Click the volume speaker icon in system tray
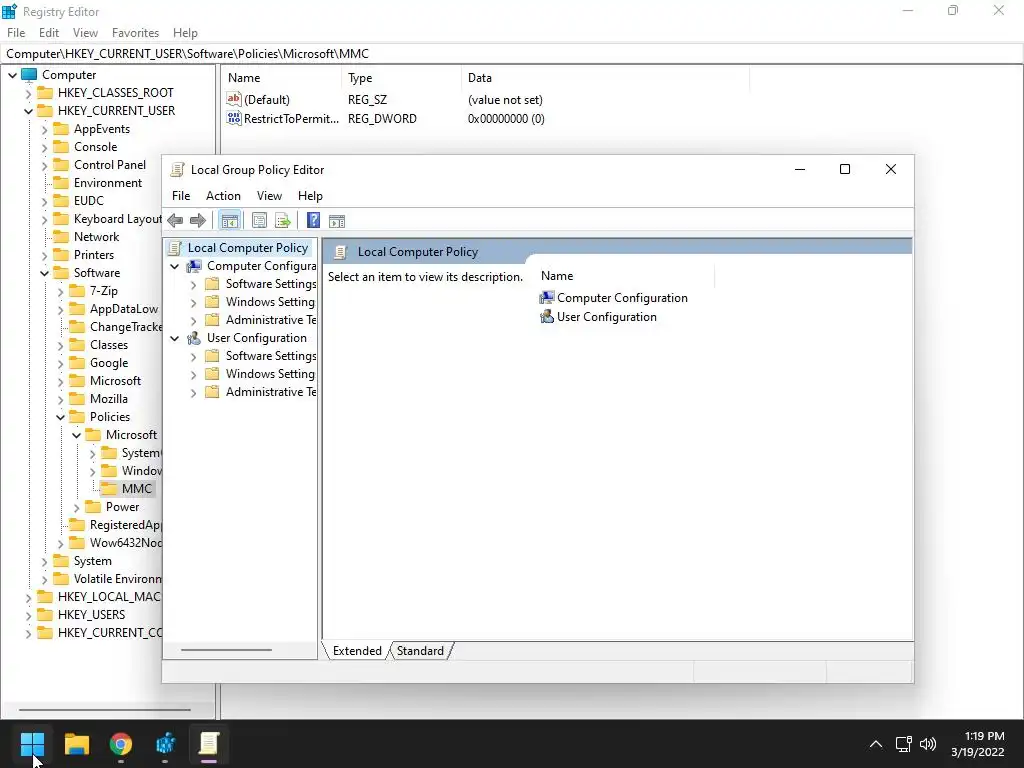Viewport: 1024px width, 768px height. click(927, 744)
